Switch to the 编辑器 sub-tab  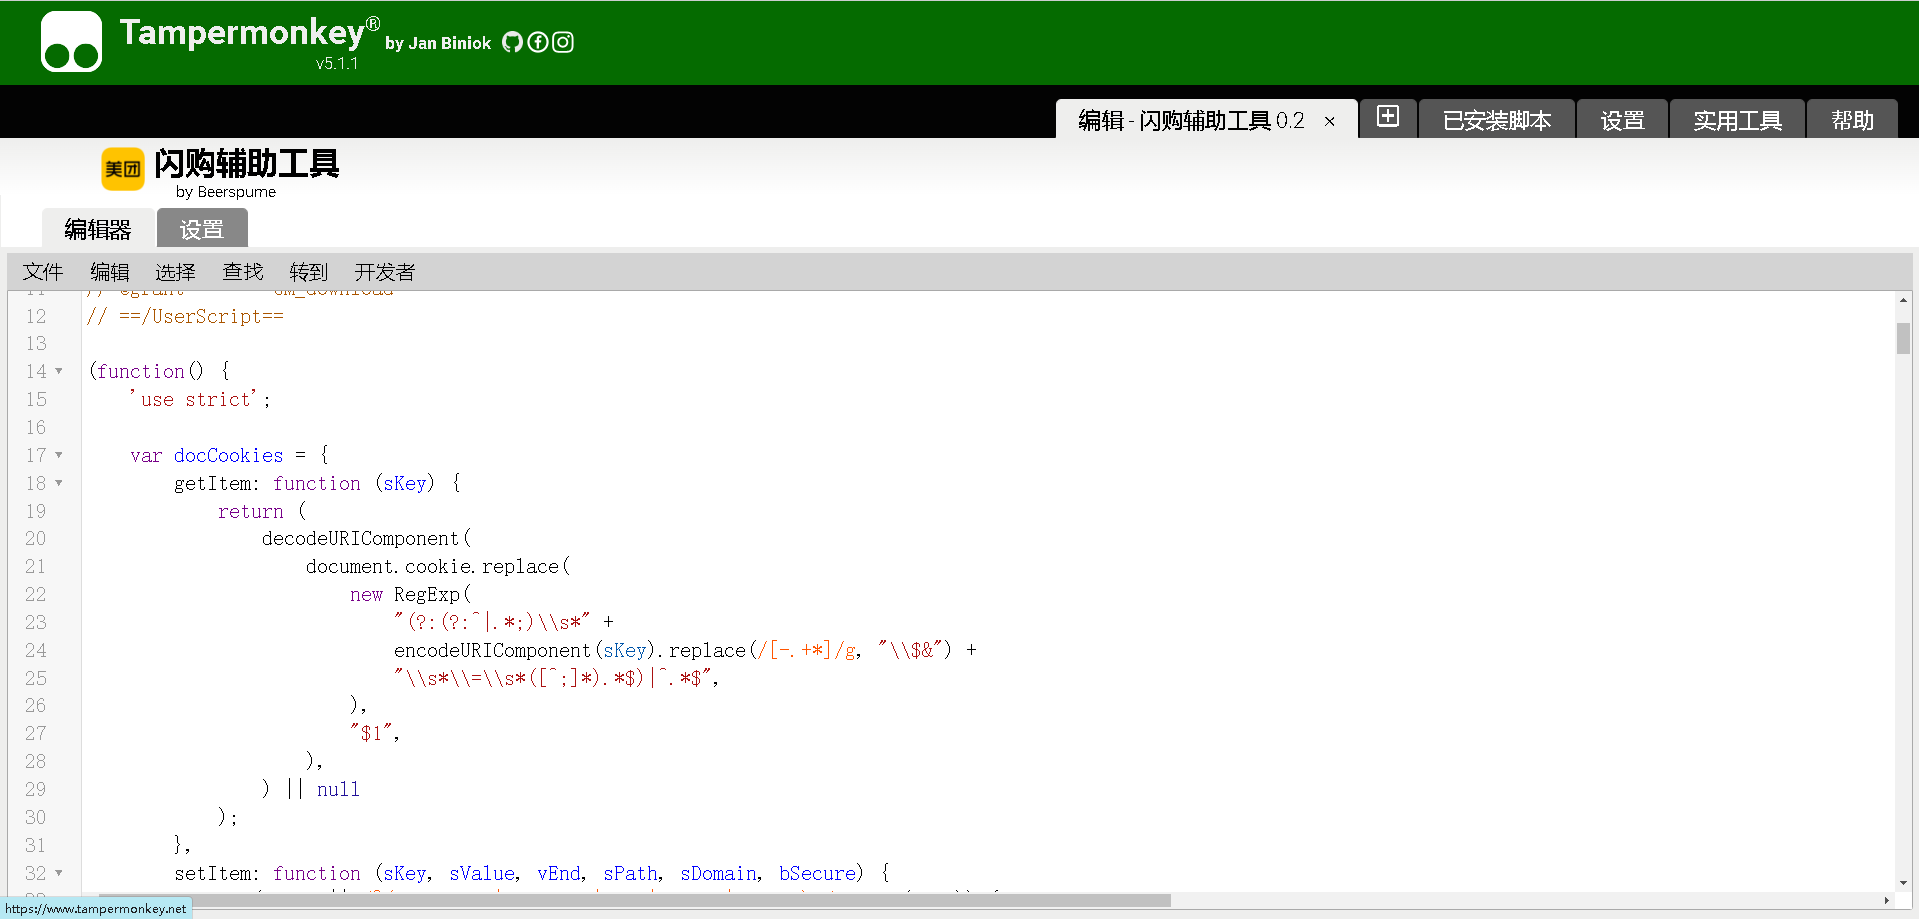(x=98, y=229)
